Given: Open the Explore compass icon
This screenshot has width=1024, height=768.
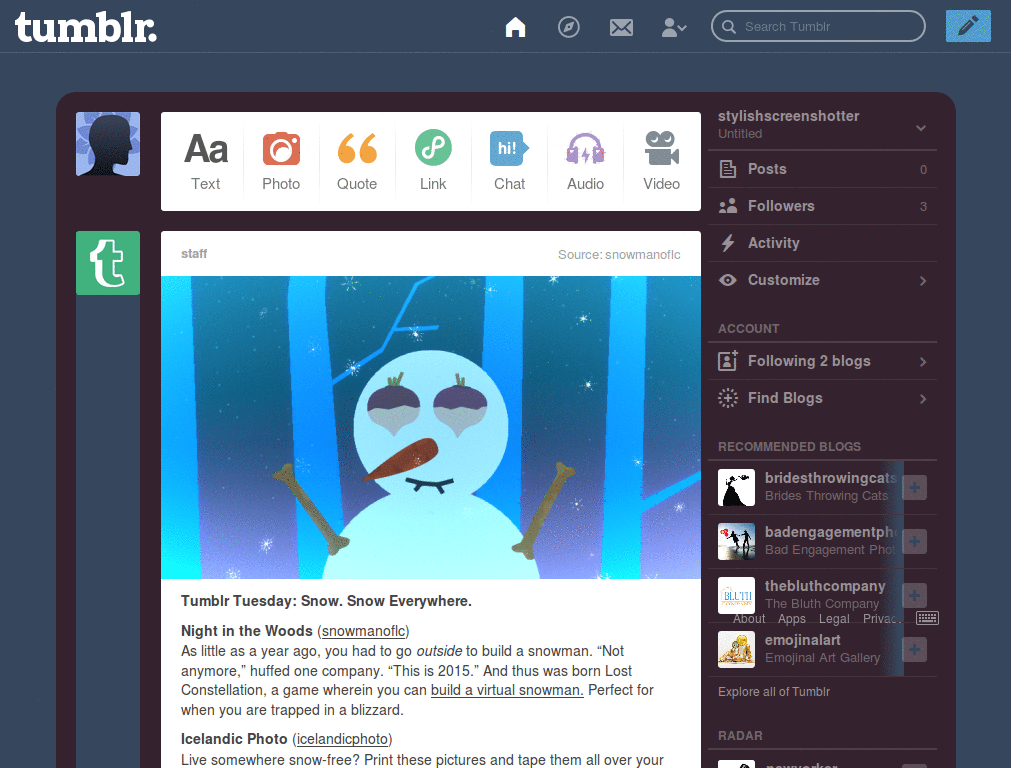Looking at the screenshot, I should (x=568, y=27).
